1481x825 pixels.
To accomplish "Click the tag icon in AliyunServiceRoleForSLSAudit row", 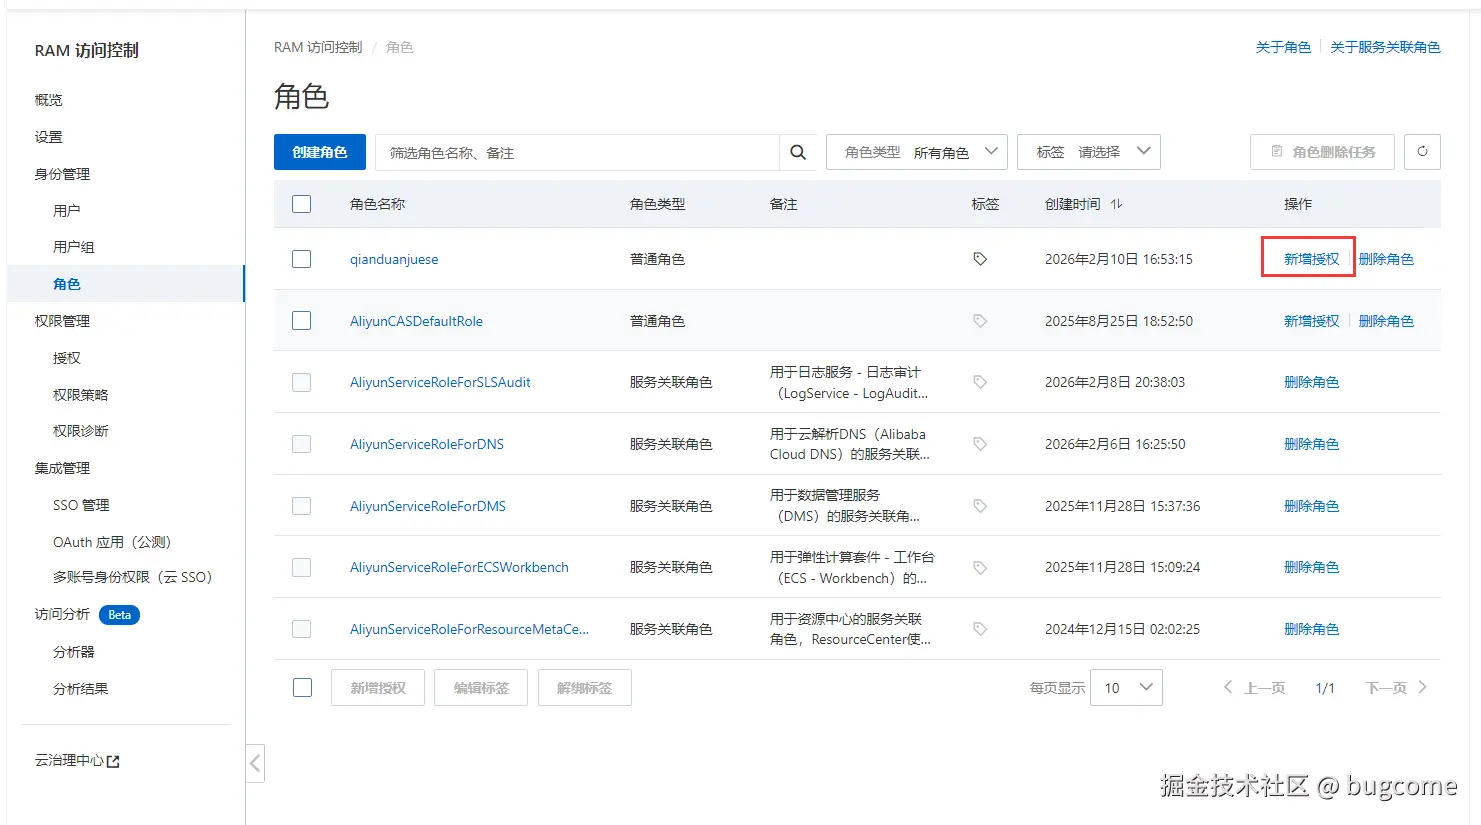I will click(980, 382).
